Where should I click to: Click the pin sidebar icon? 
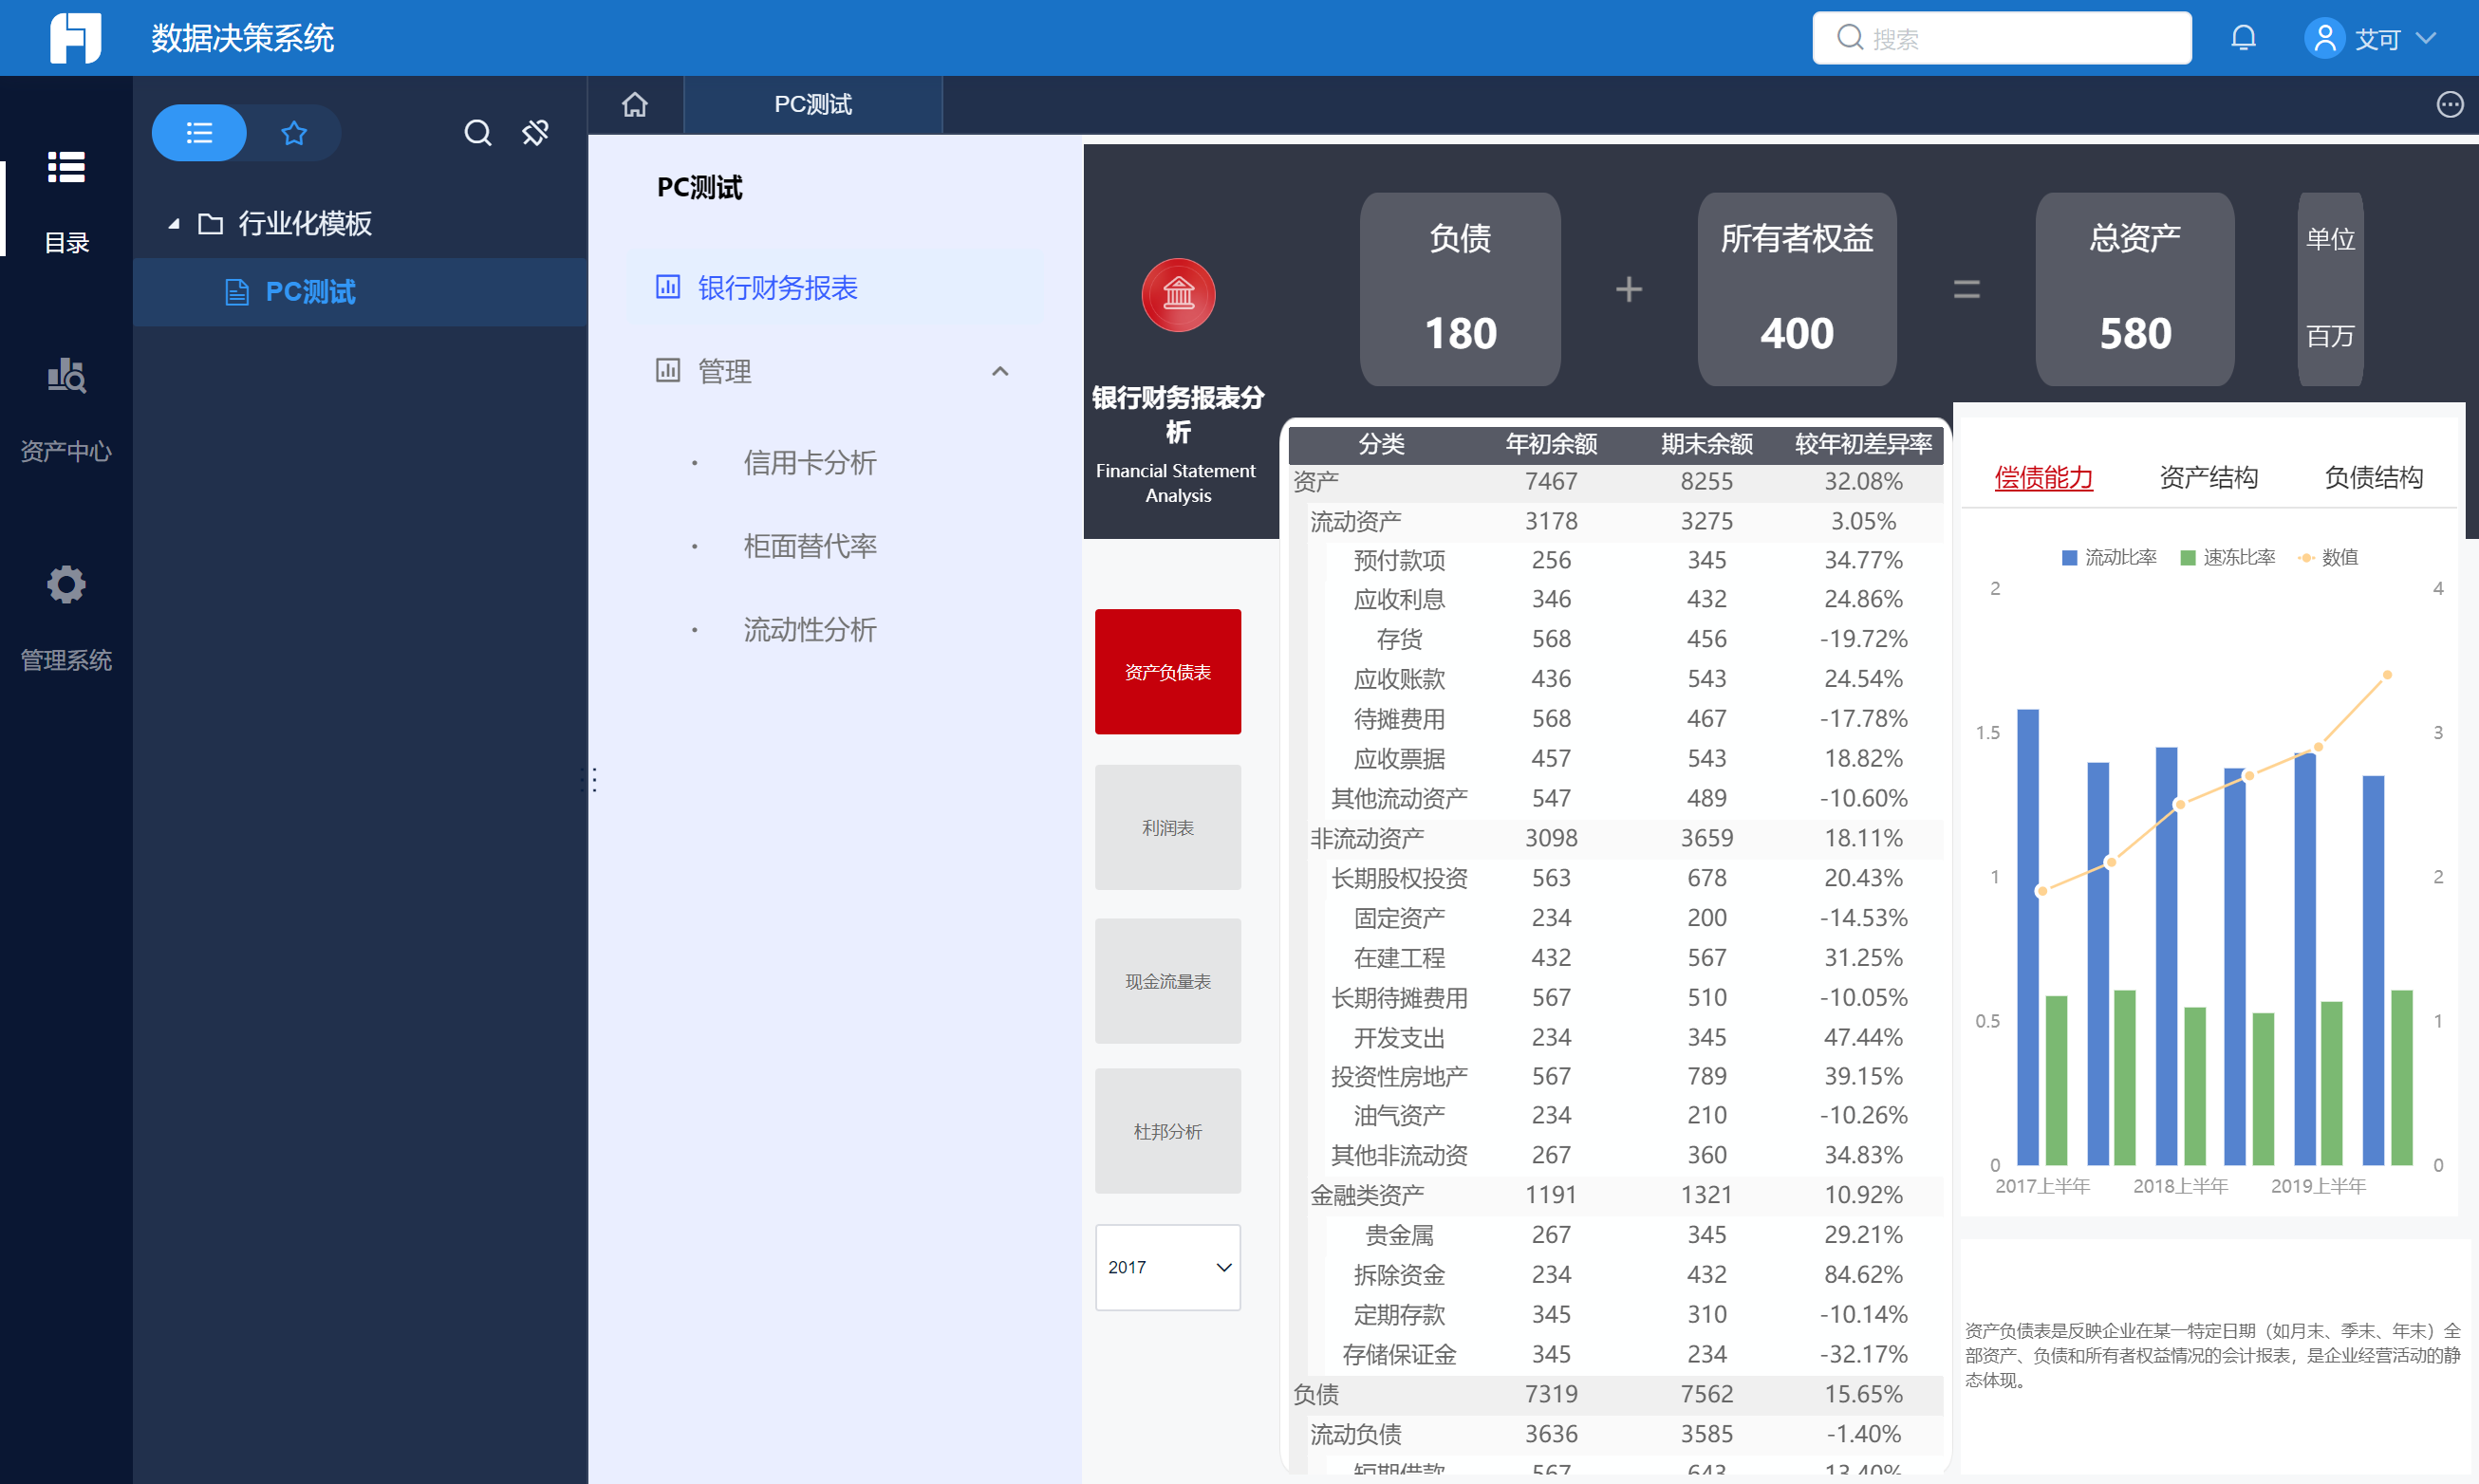click(x=536, y=132)
